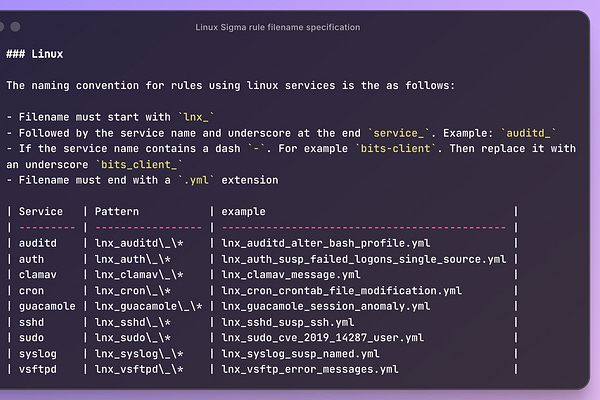This screenshot has height=400, width=600.
Task: Click the 'guacamole' service cell
Action: [x=47, y=307]
